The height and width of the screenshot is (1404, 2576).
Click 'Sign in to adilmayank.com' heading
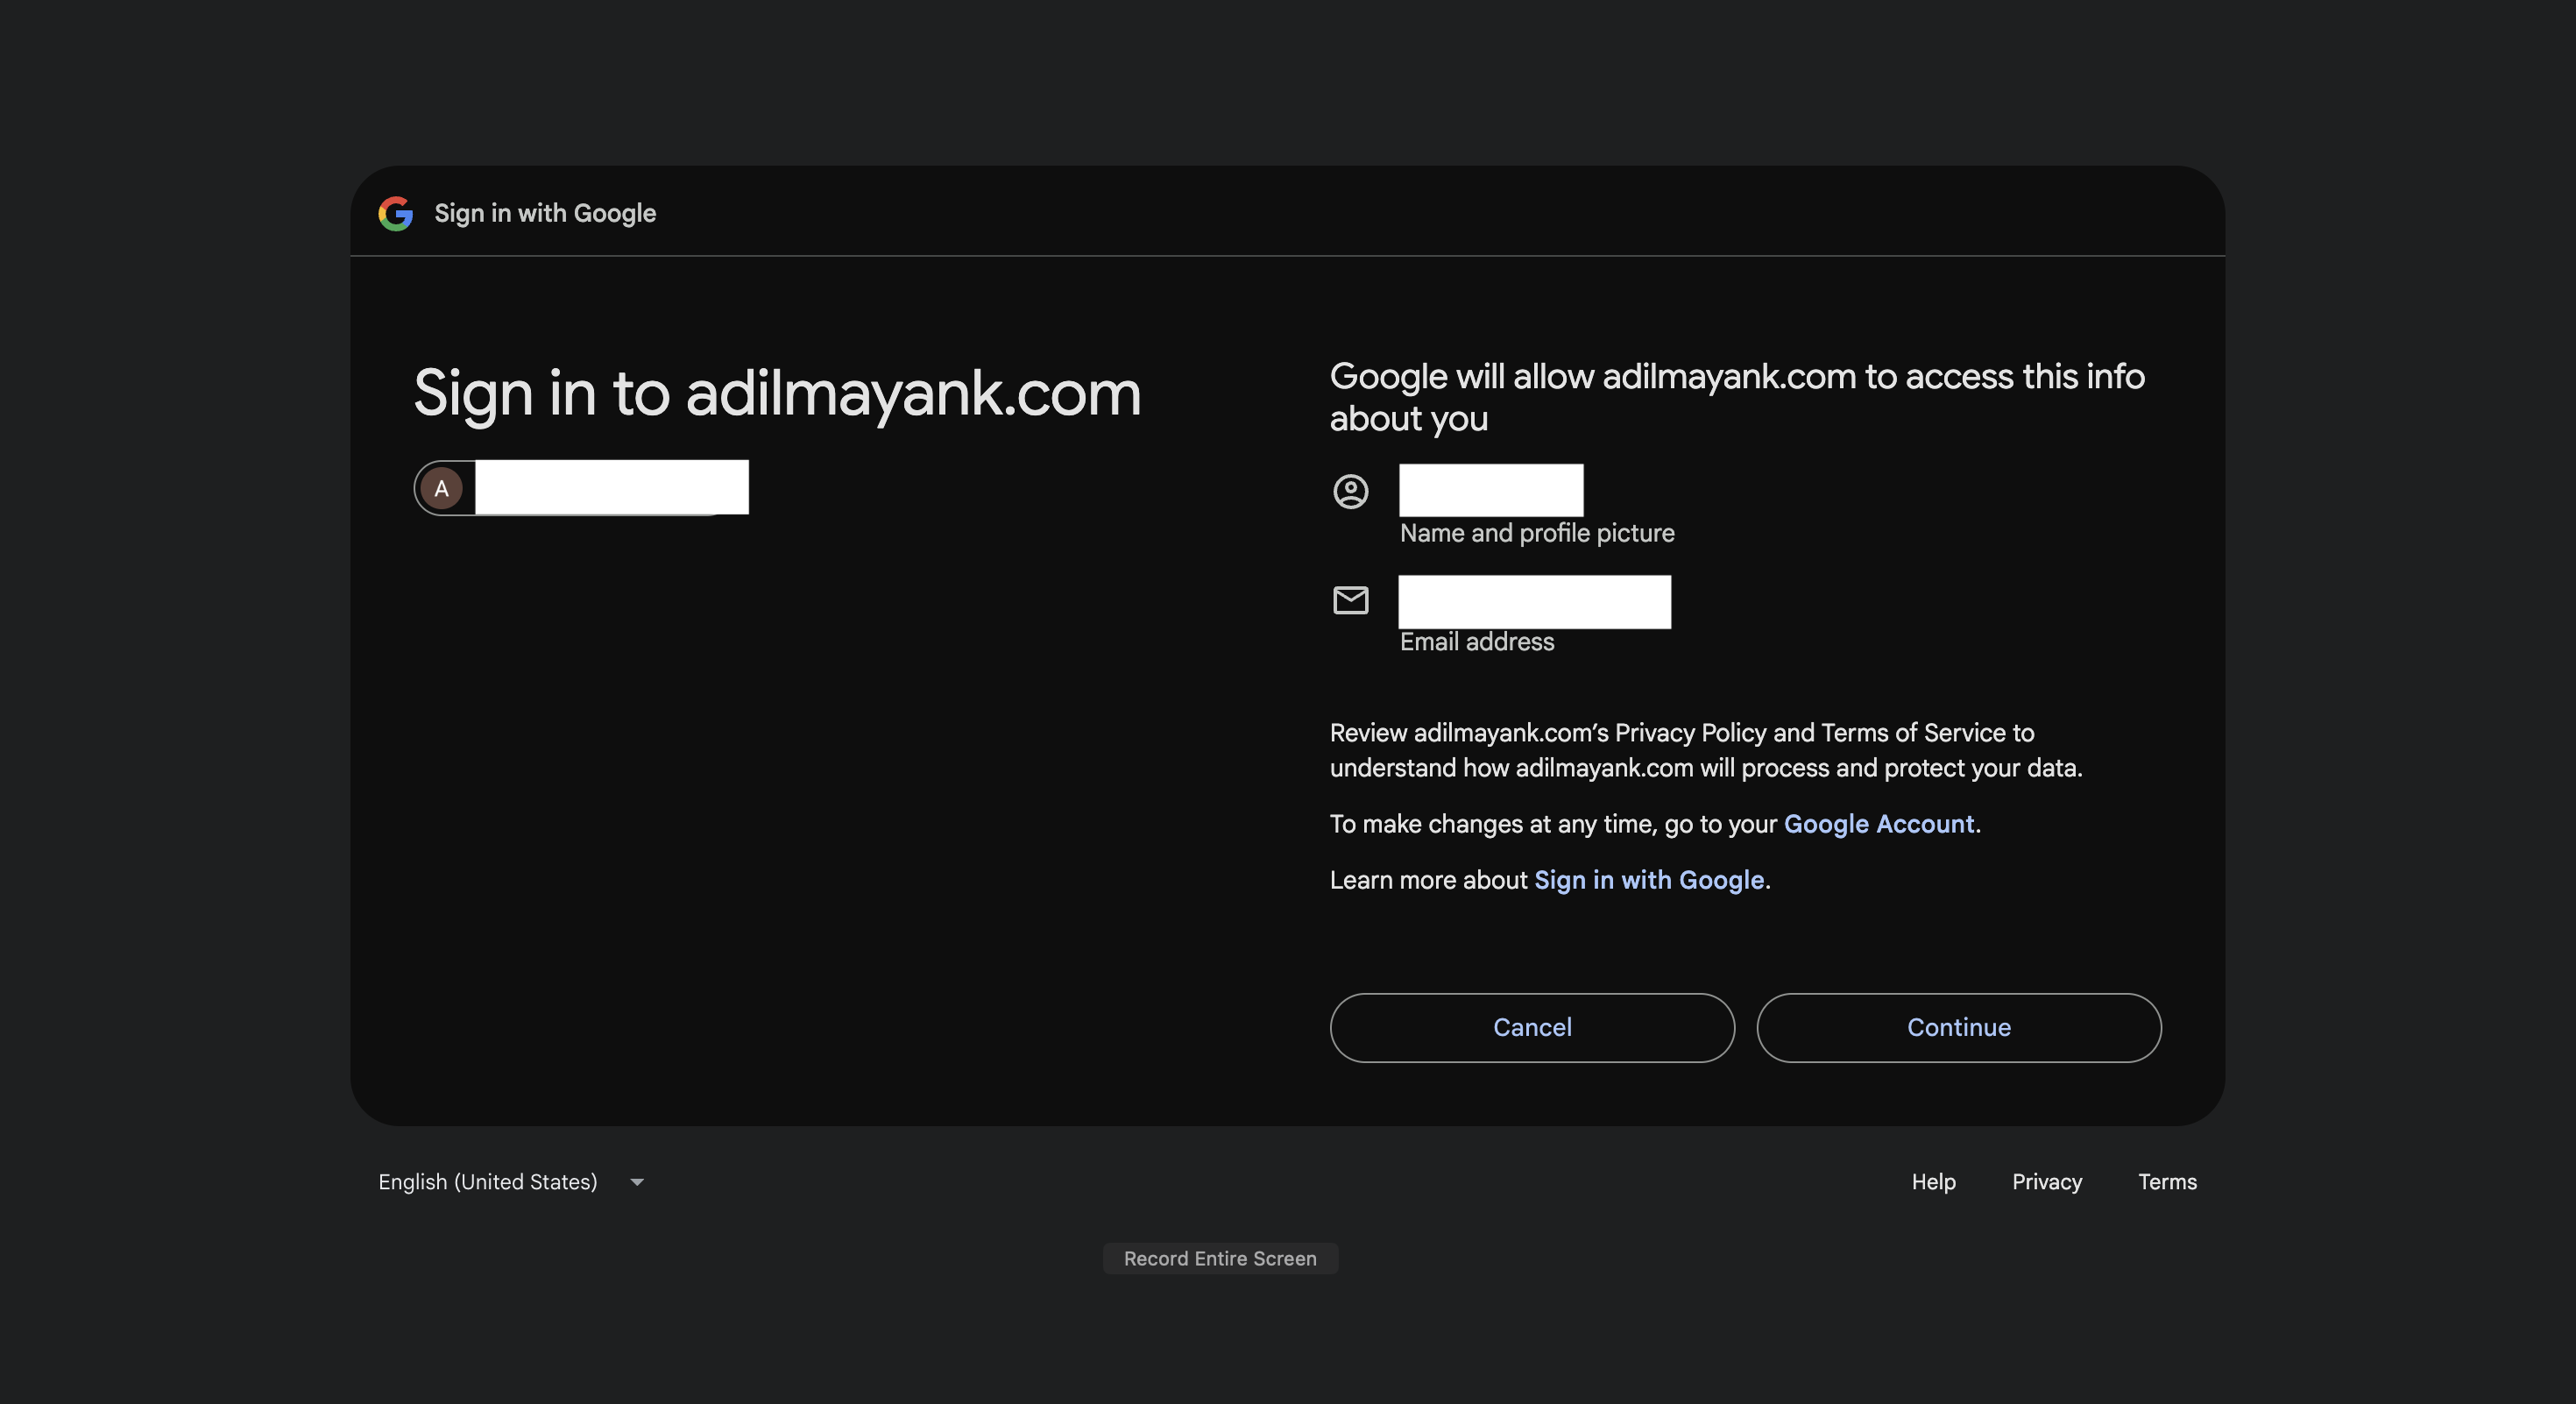click(x=777, y=394)
